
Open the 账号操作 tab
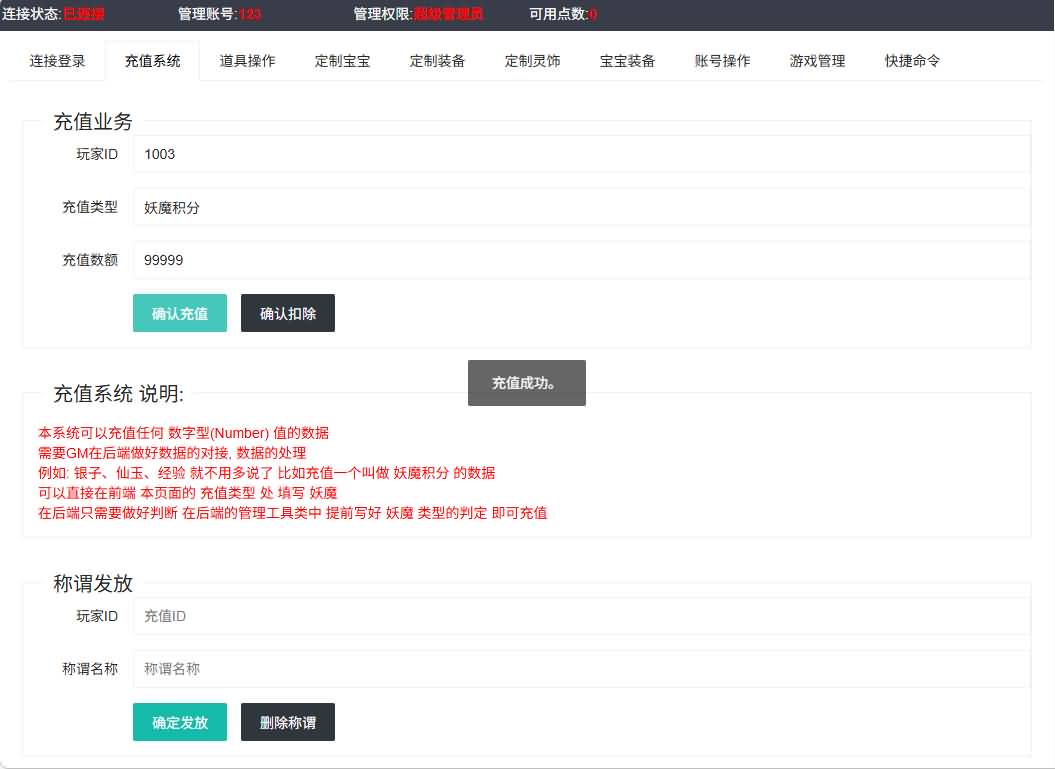click(x=722, y=61)
